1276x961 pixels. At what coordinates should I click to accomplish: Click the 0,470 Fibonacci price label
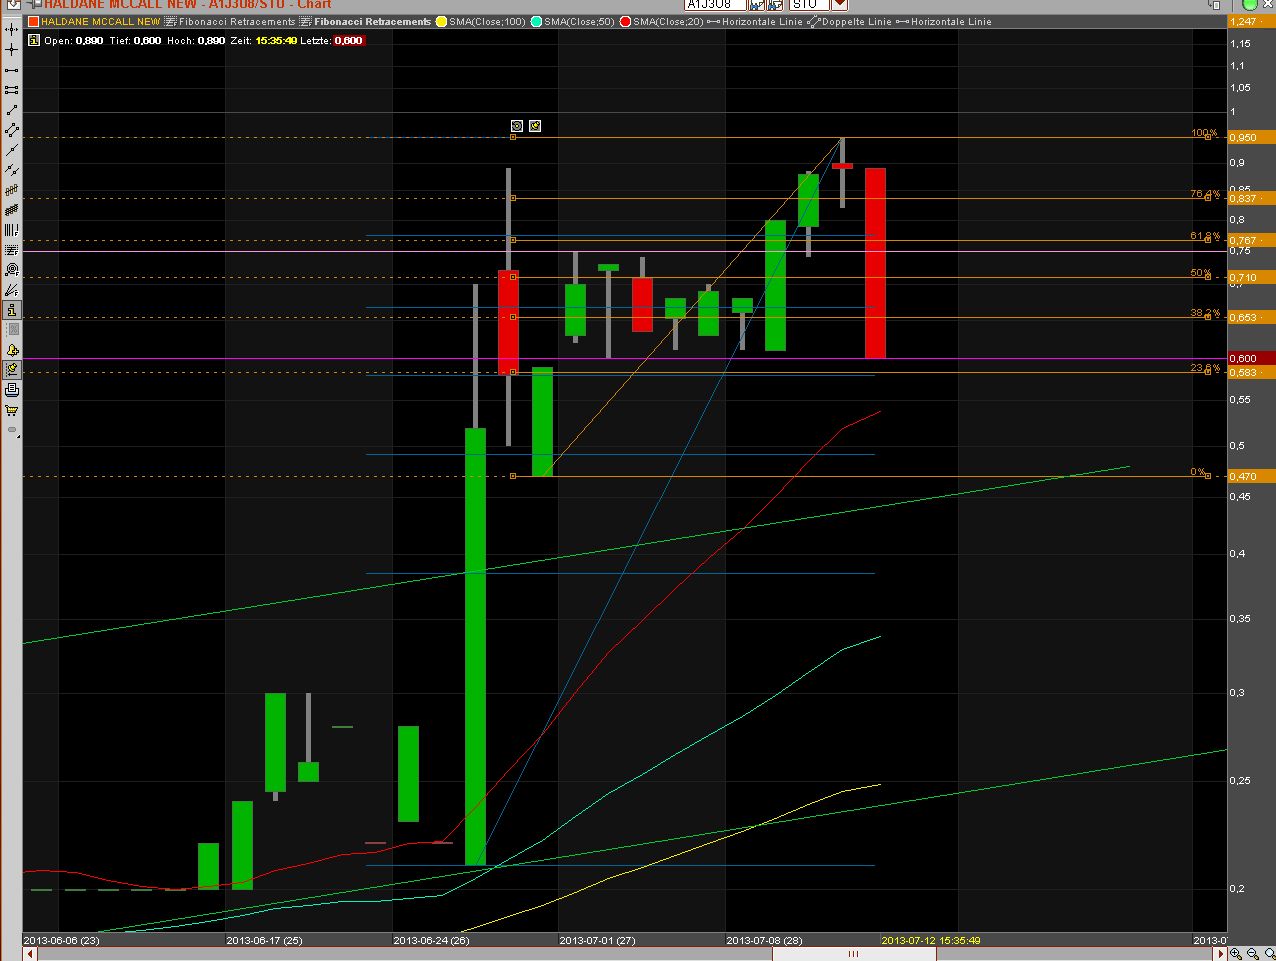(x=1250, y=476)
